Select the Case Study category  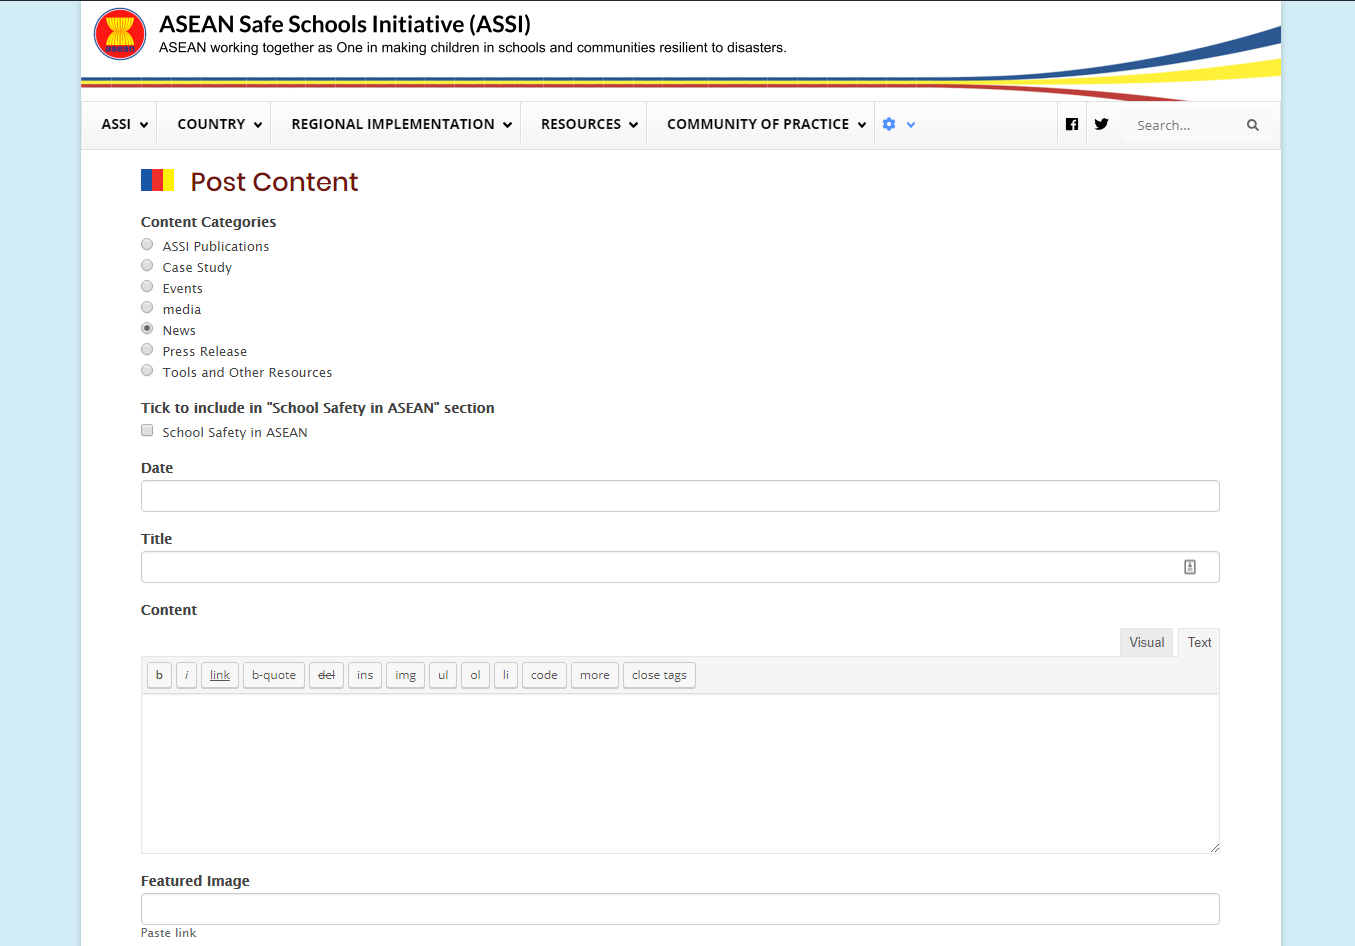(147, 266)
